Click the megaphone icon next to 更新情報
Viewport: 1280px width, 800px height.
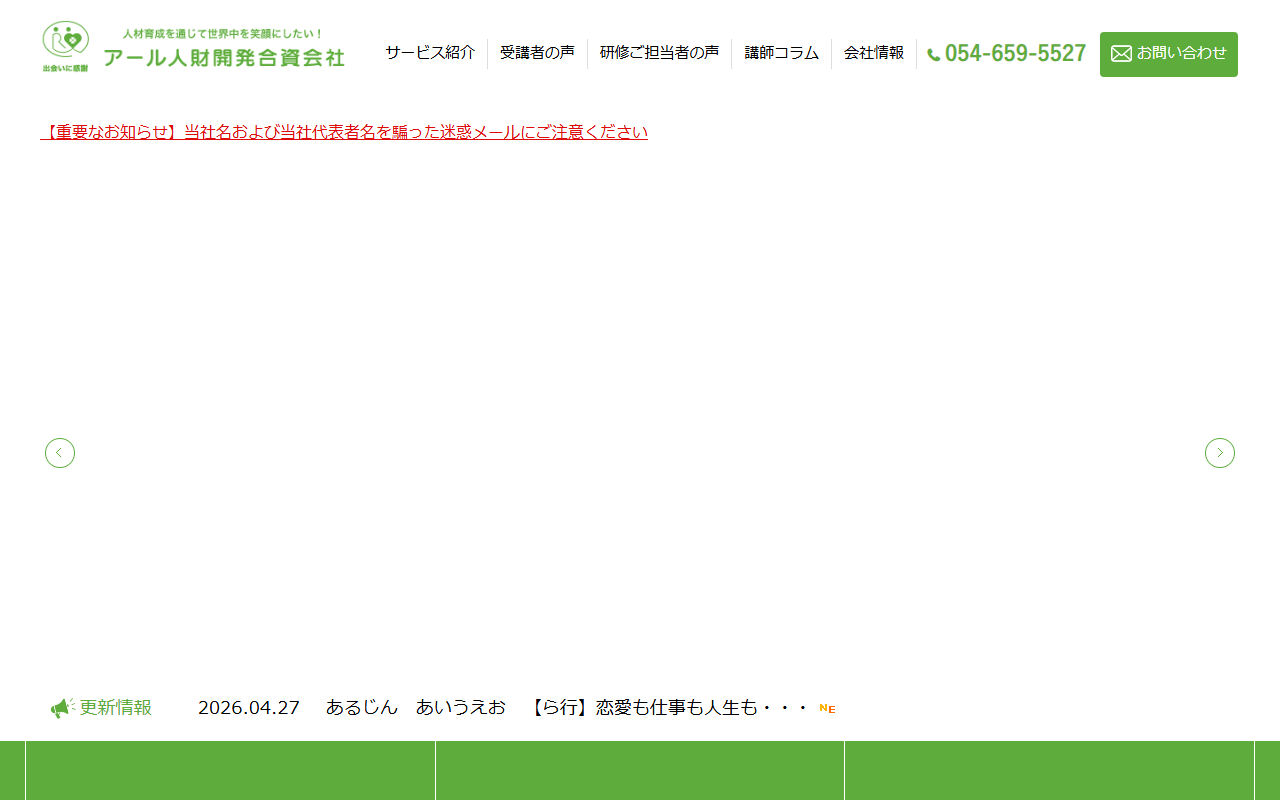point(63,708)
